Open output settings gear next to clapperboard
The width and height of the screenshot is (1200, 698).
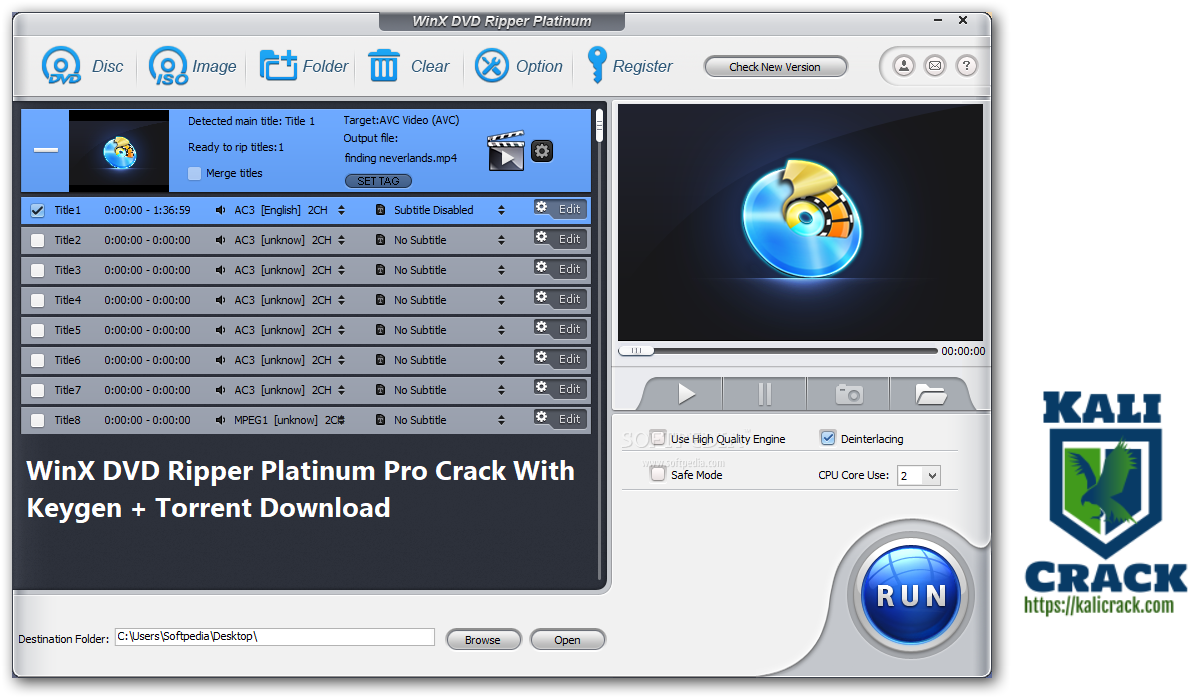point(542,151)
